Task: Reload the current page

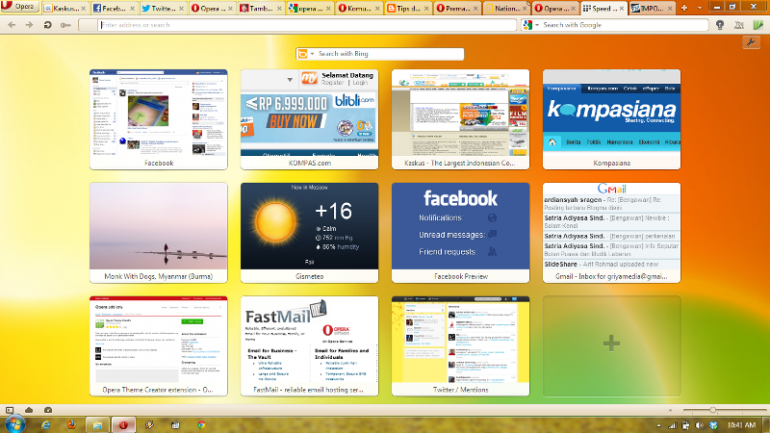Action: pos(48,25)
